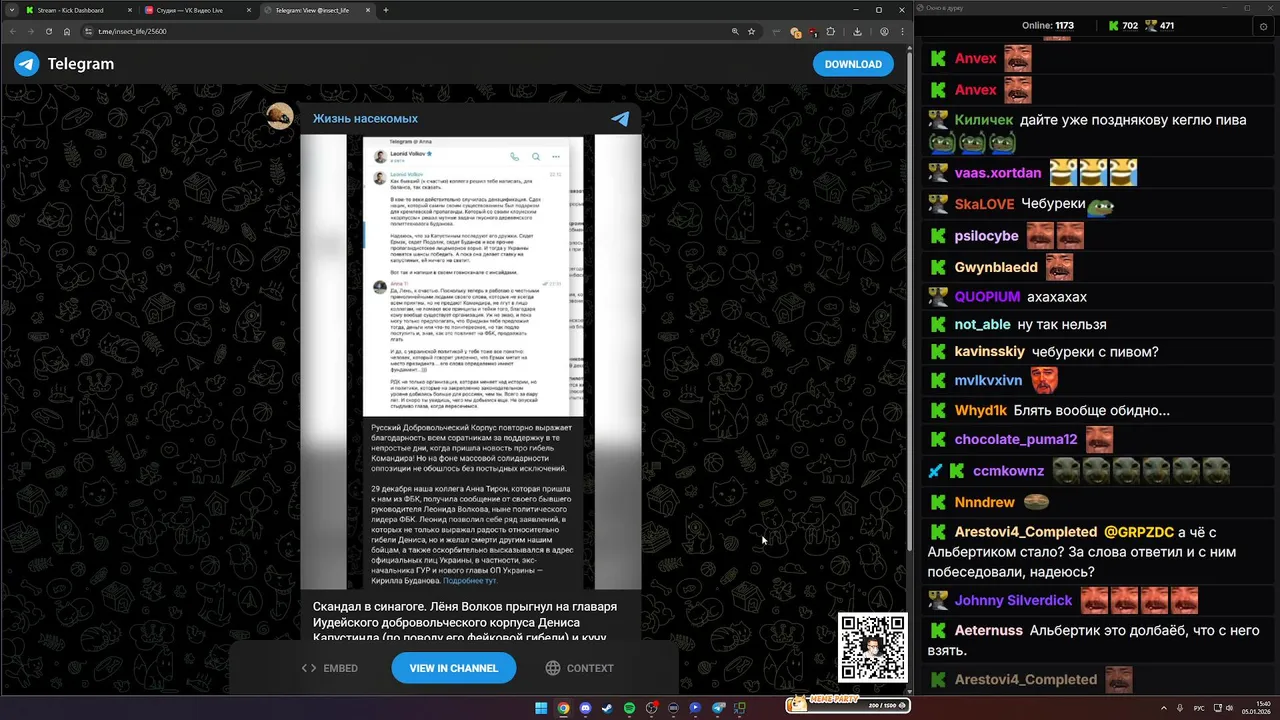Screen dimensions: 1280x720
Task: Open the browser extensions puzzle icon
Action: [x=830, y=31]
